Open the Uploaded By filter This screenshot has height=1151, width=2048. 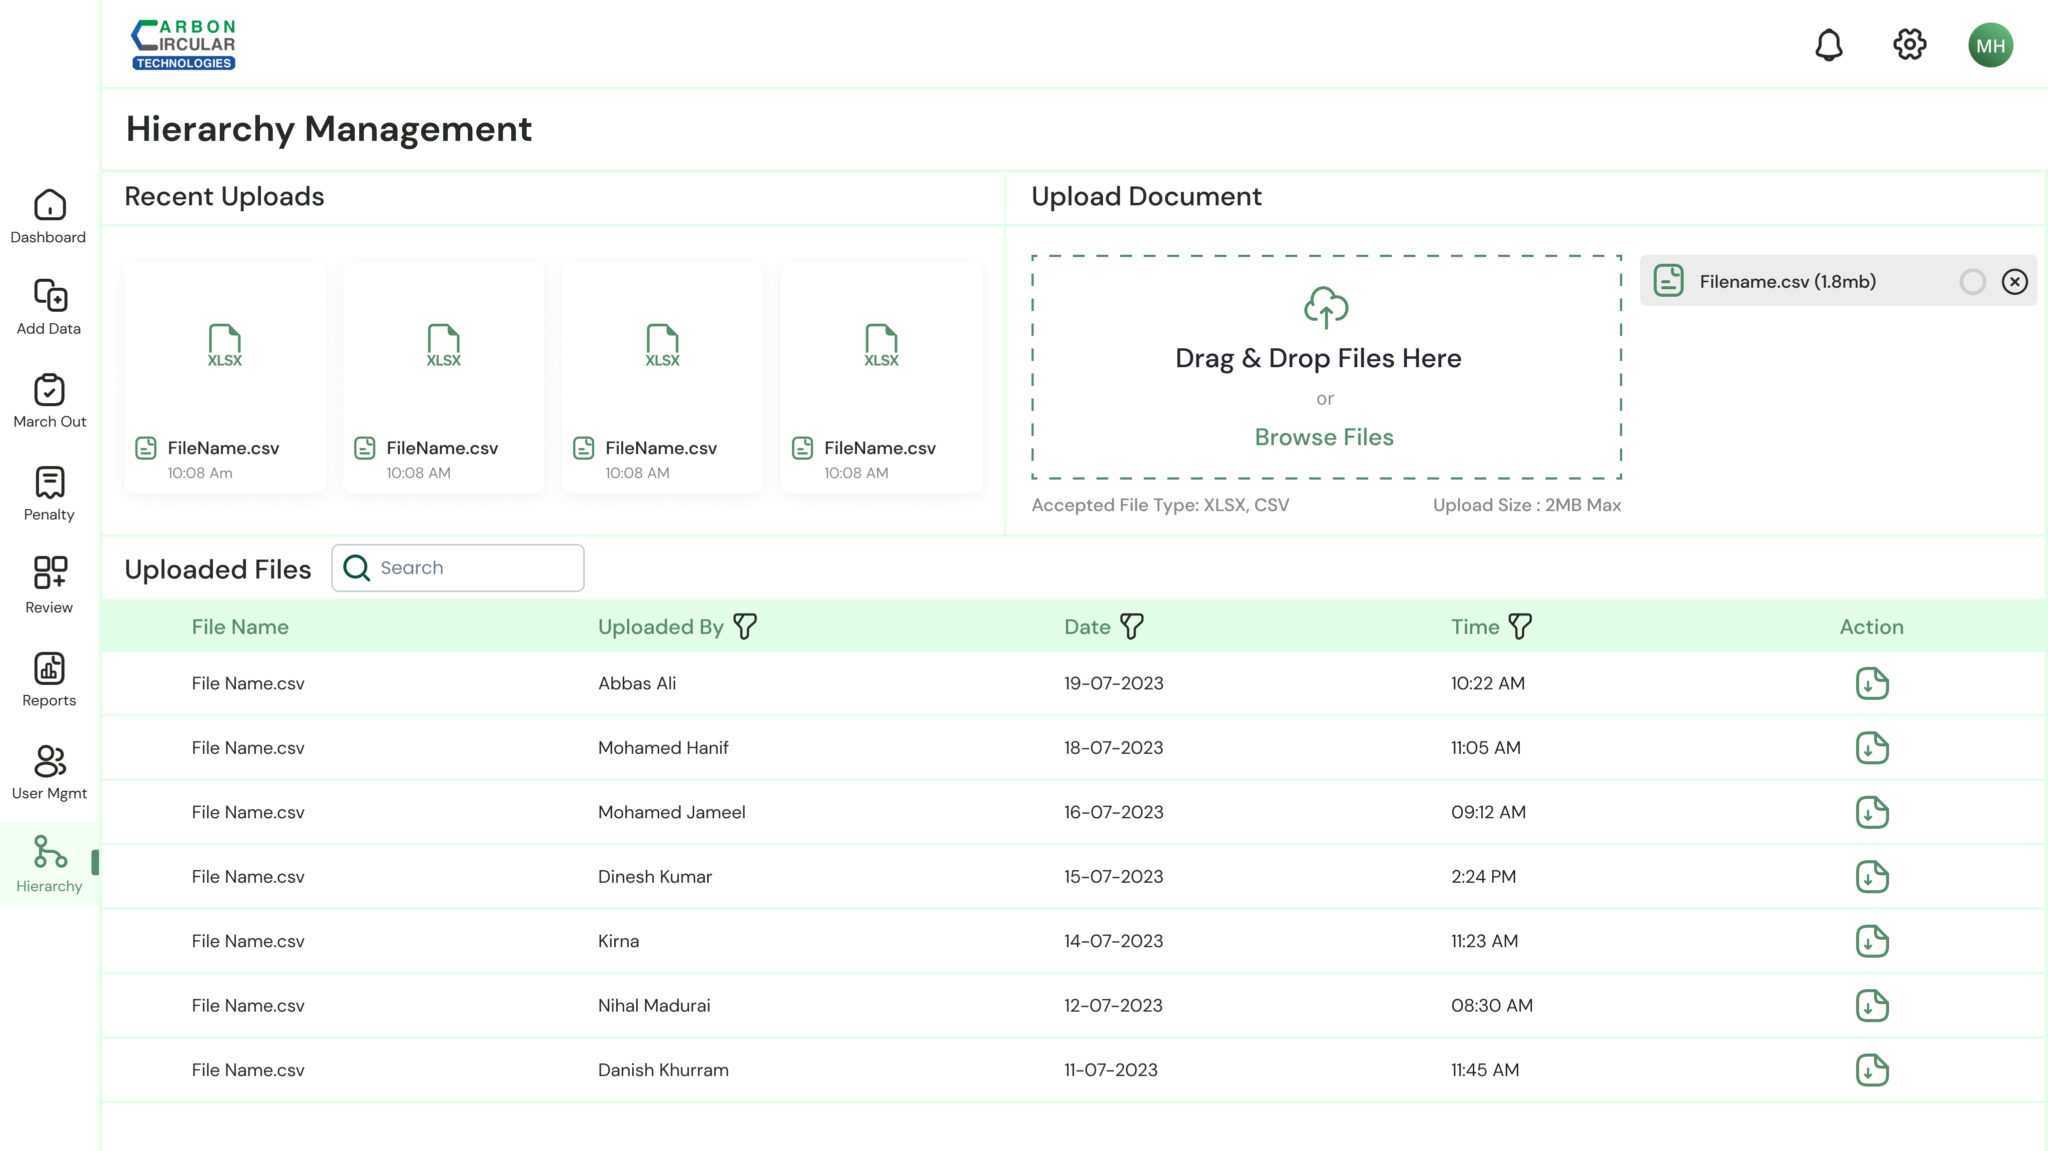click(745, 627)
